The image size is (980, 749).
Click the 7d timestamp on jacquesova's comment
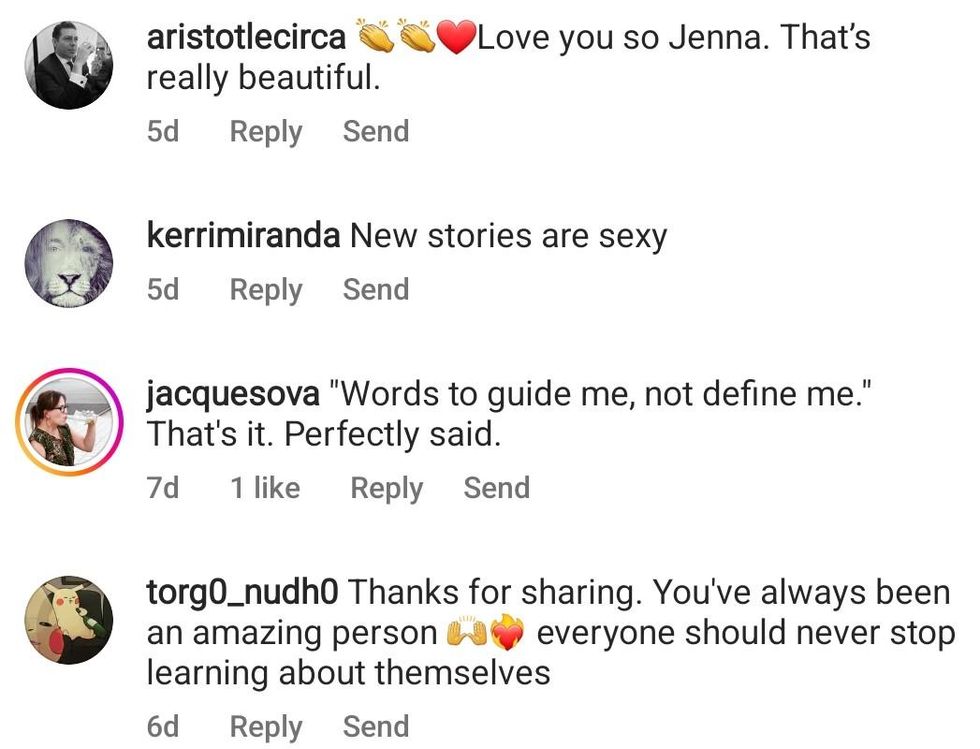(x=163, y=488)
